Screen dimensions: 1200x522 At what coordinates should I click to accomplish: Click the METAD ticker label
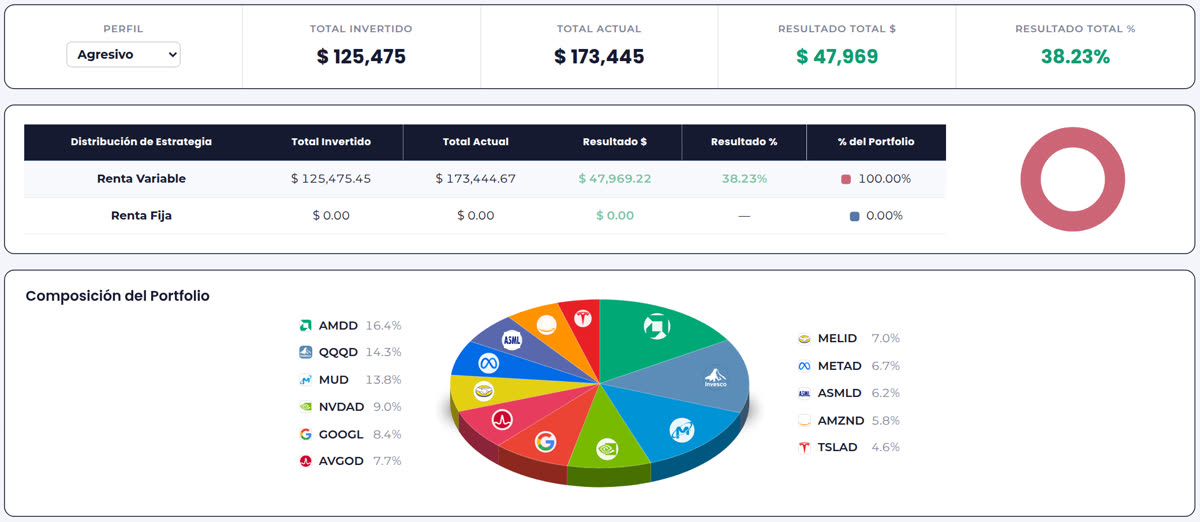840,366
